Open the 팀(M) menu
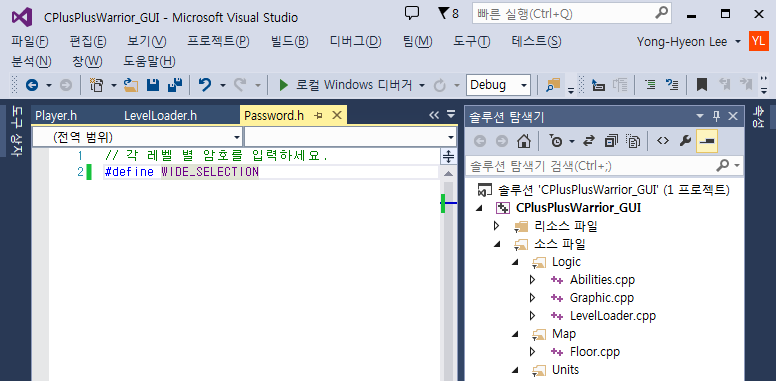This screenshot has height=381, width=776. coord(418,42)
